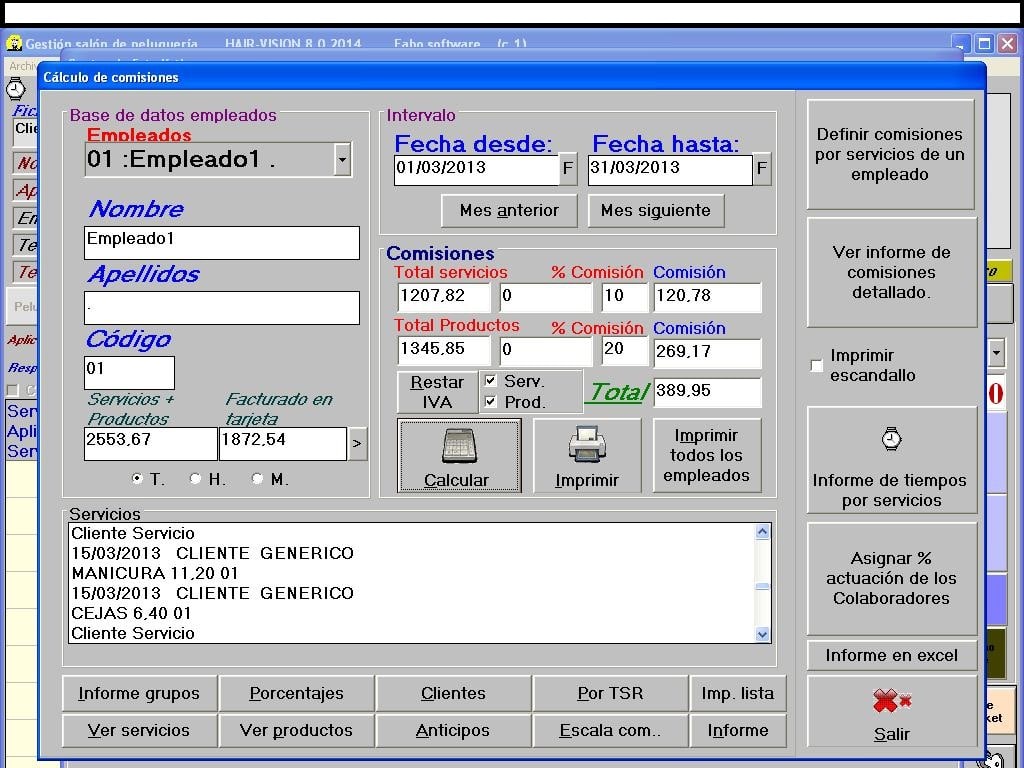This screenshot has width=1024, height=768.
Task: Click the F calendar button for Fecha hasta
Action: tap(762, 169)
